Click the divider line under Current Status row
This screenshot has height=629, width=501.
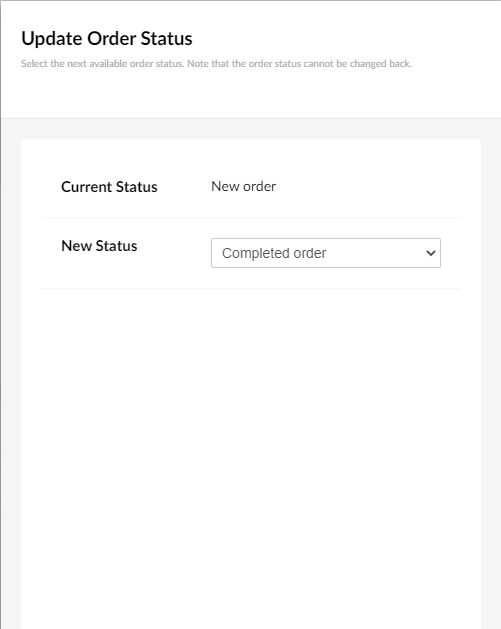click(251, 217)
